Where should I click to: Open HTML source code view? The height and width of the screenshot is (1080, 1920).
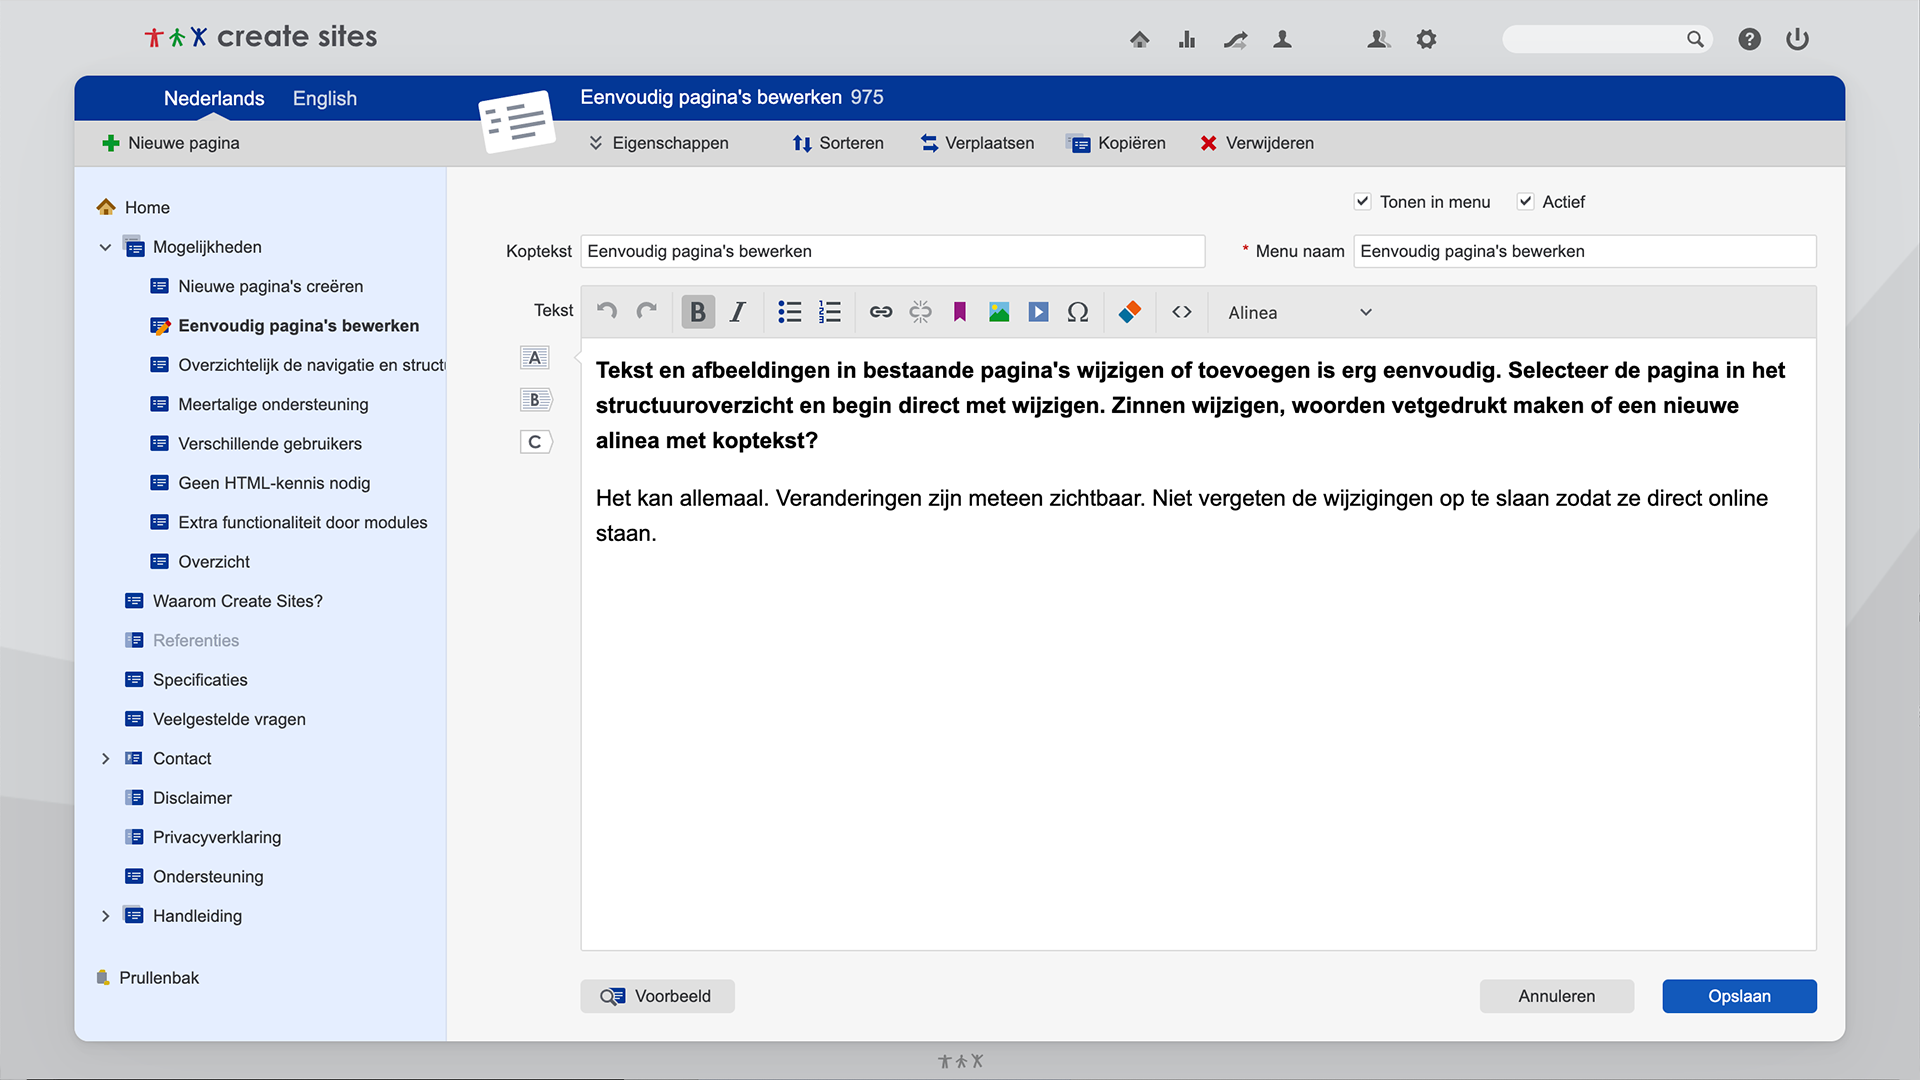click(x=1182, y=312)
